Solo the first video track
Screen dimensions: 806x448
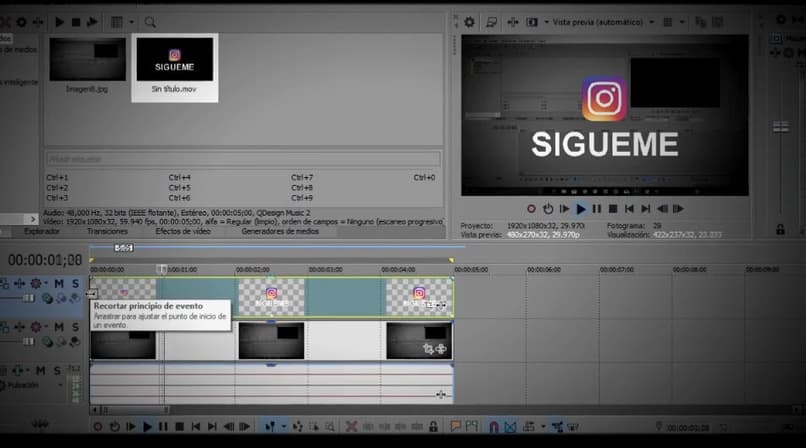(x=76, y=284)
